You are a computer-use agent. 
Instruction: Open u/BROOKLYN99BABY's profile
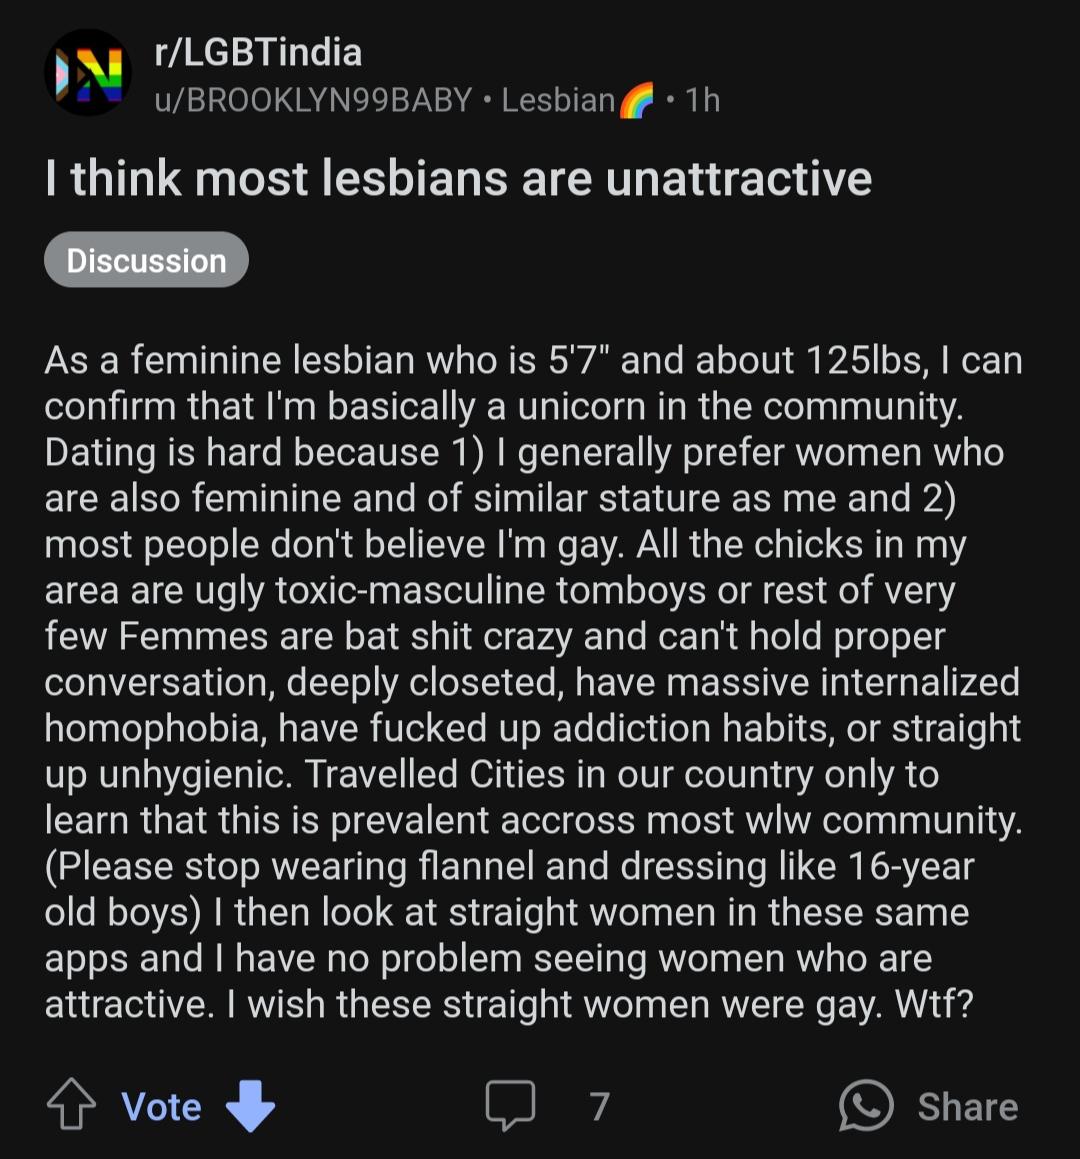click(x=313, y=100)
